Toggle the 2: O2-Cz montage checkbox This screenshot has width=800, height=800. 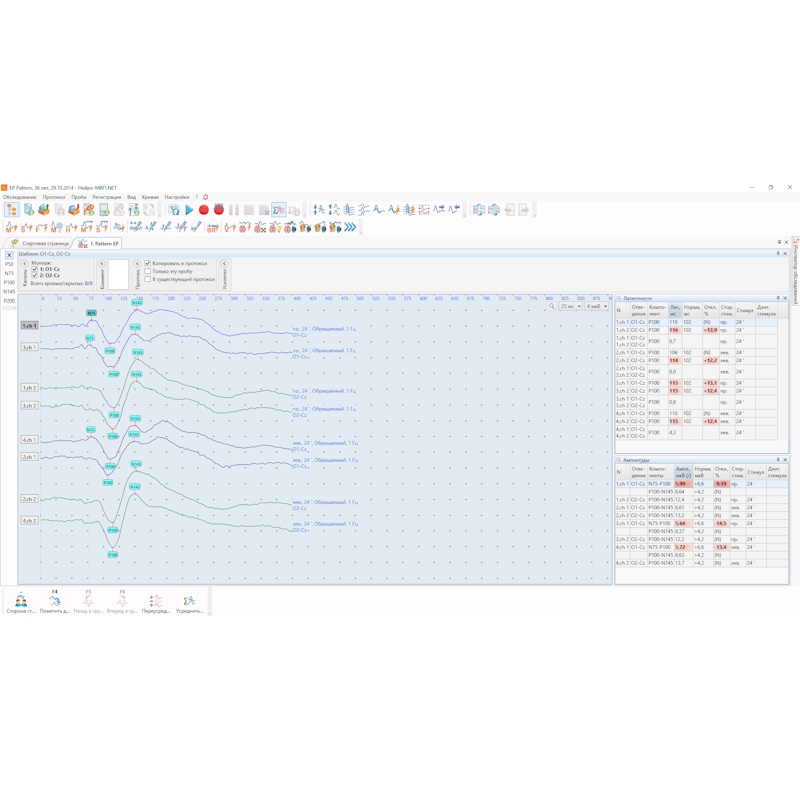(35, 275)
